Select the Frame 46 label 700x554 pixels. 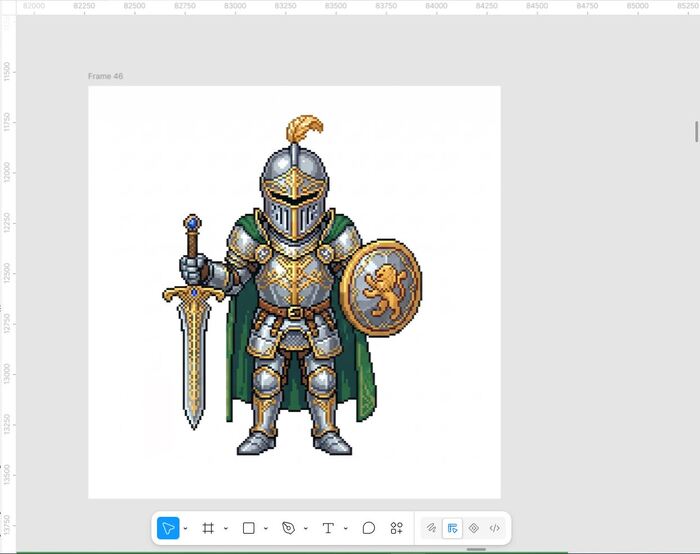(105, 76)
